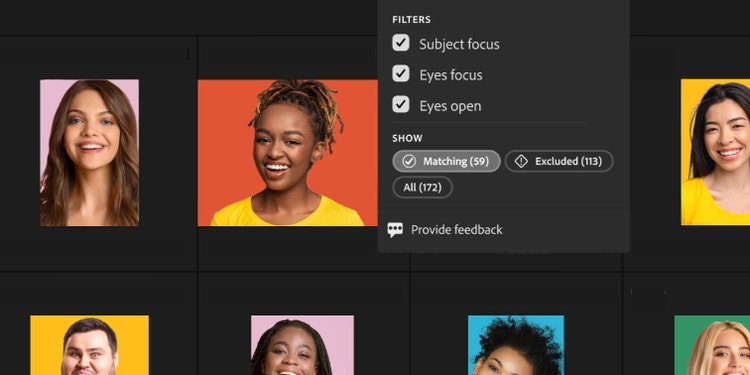Uncheck the Eyes open filter
Screen dimensions: 750x375
point(401,104)
